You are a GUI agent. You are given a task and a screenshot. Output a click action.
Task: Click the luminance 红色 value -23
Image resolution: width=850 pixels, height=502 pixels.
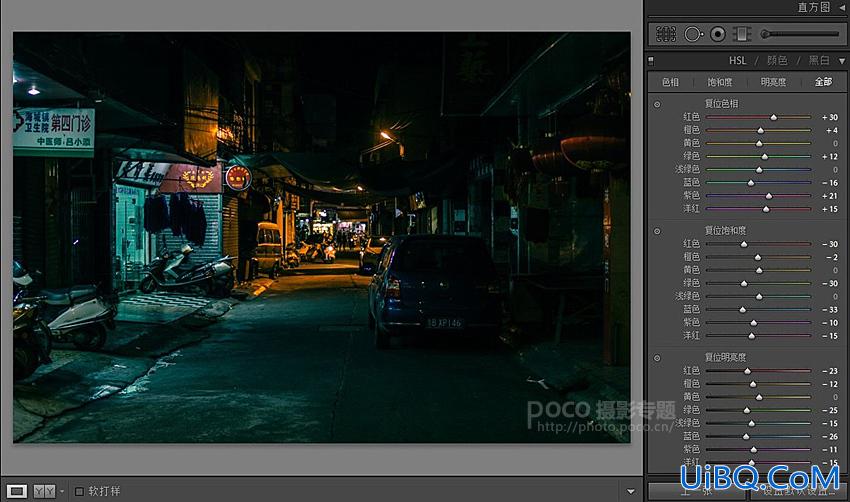tap(829, 371)
